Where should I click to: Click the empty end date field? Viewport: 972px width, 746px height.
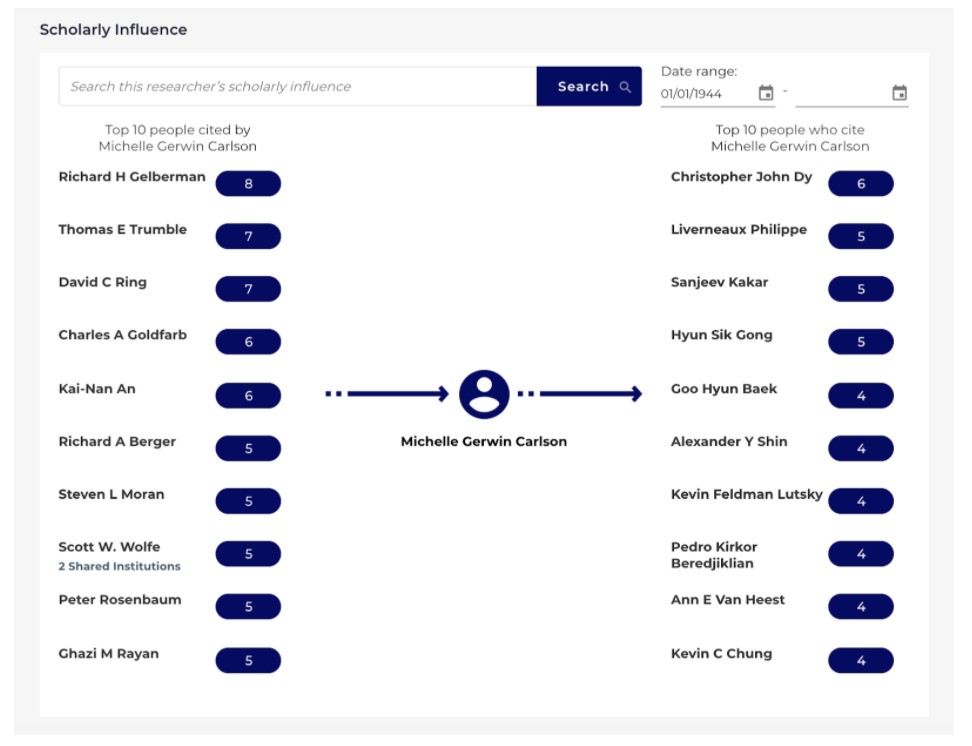(842, 94)
